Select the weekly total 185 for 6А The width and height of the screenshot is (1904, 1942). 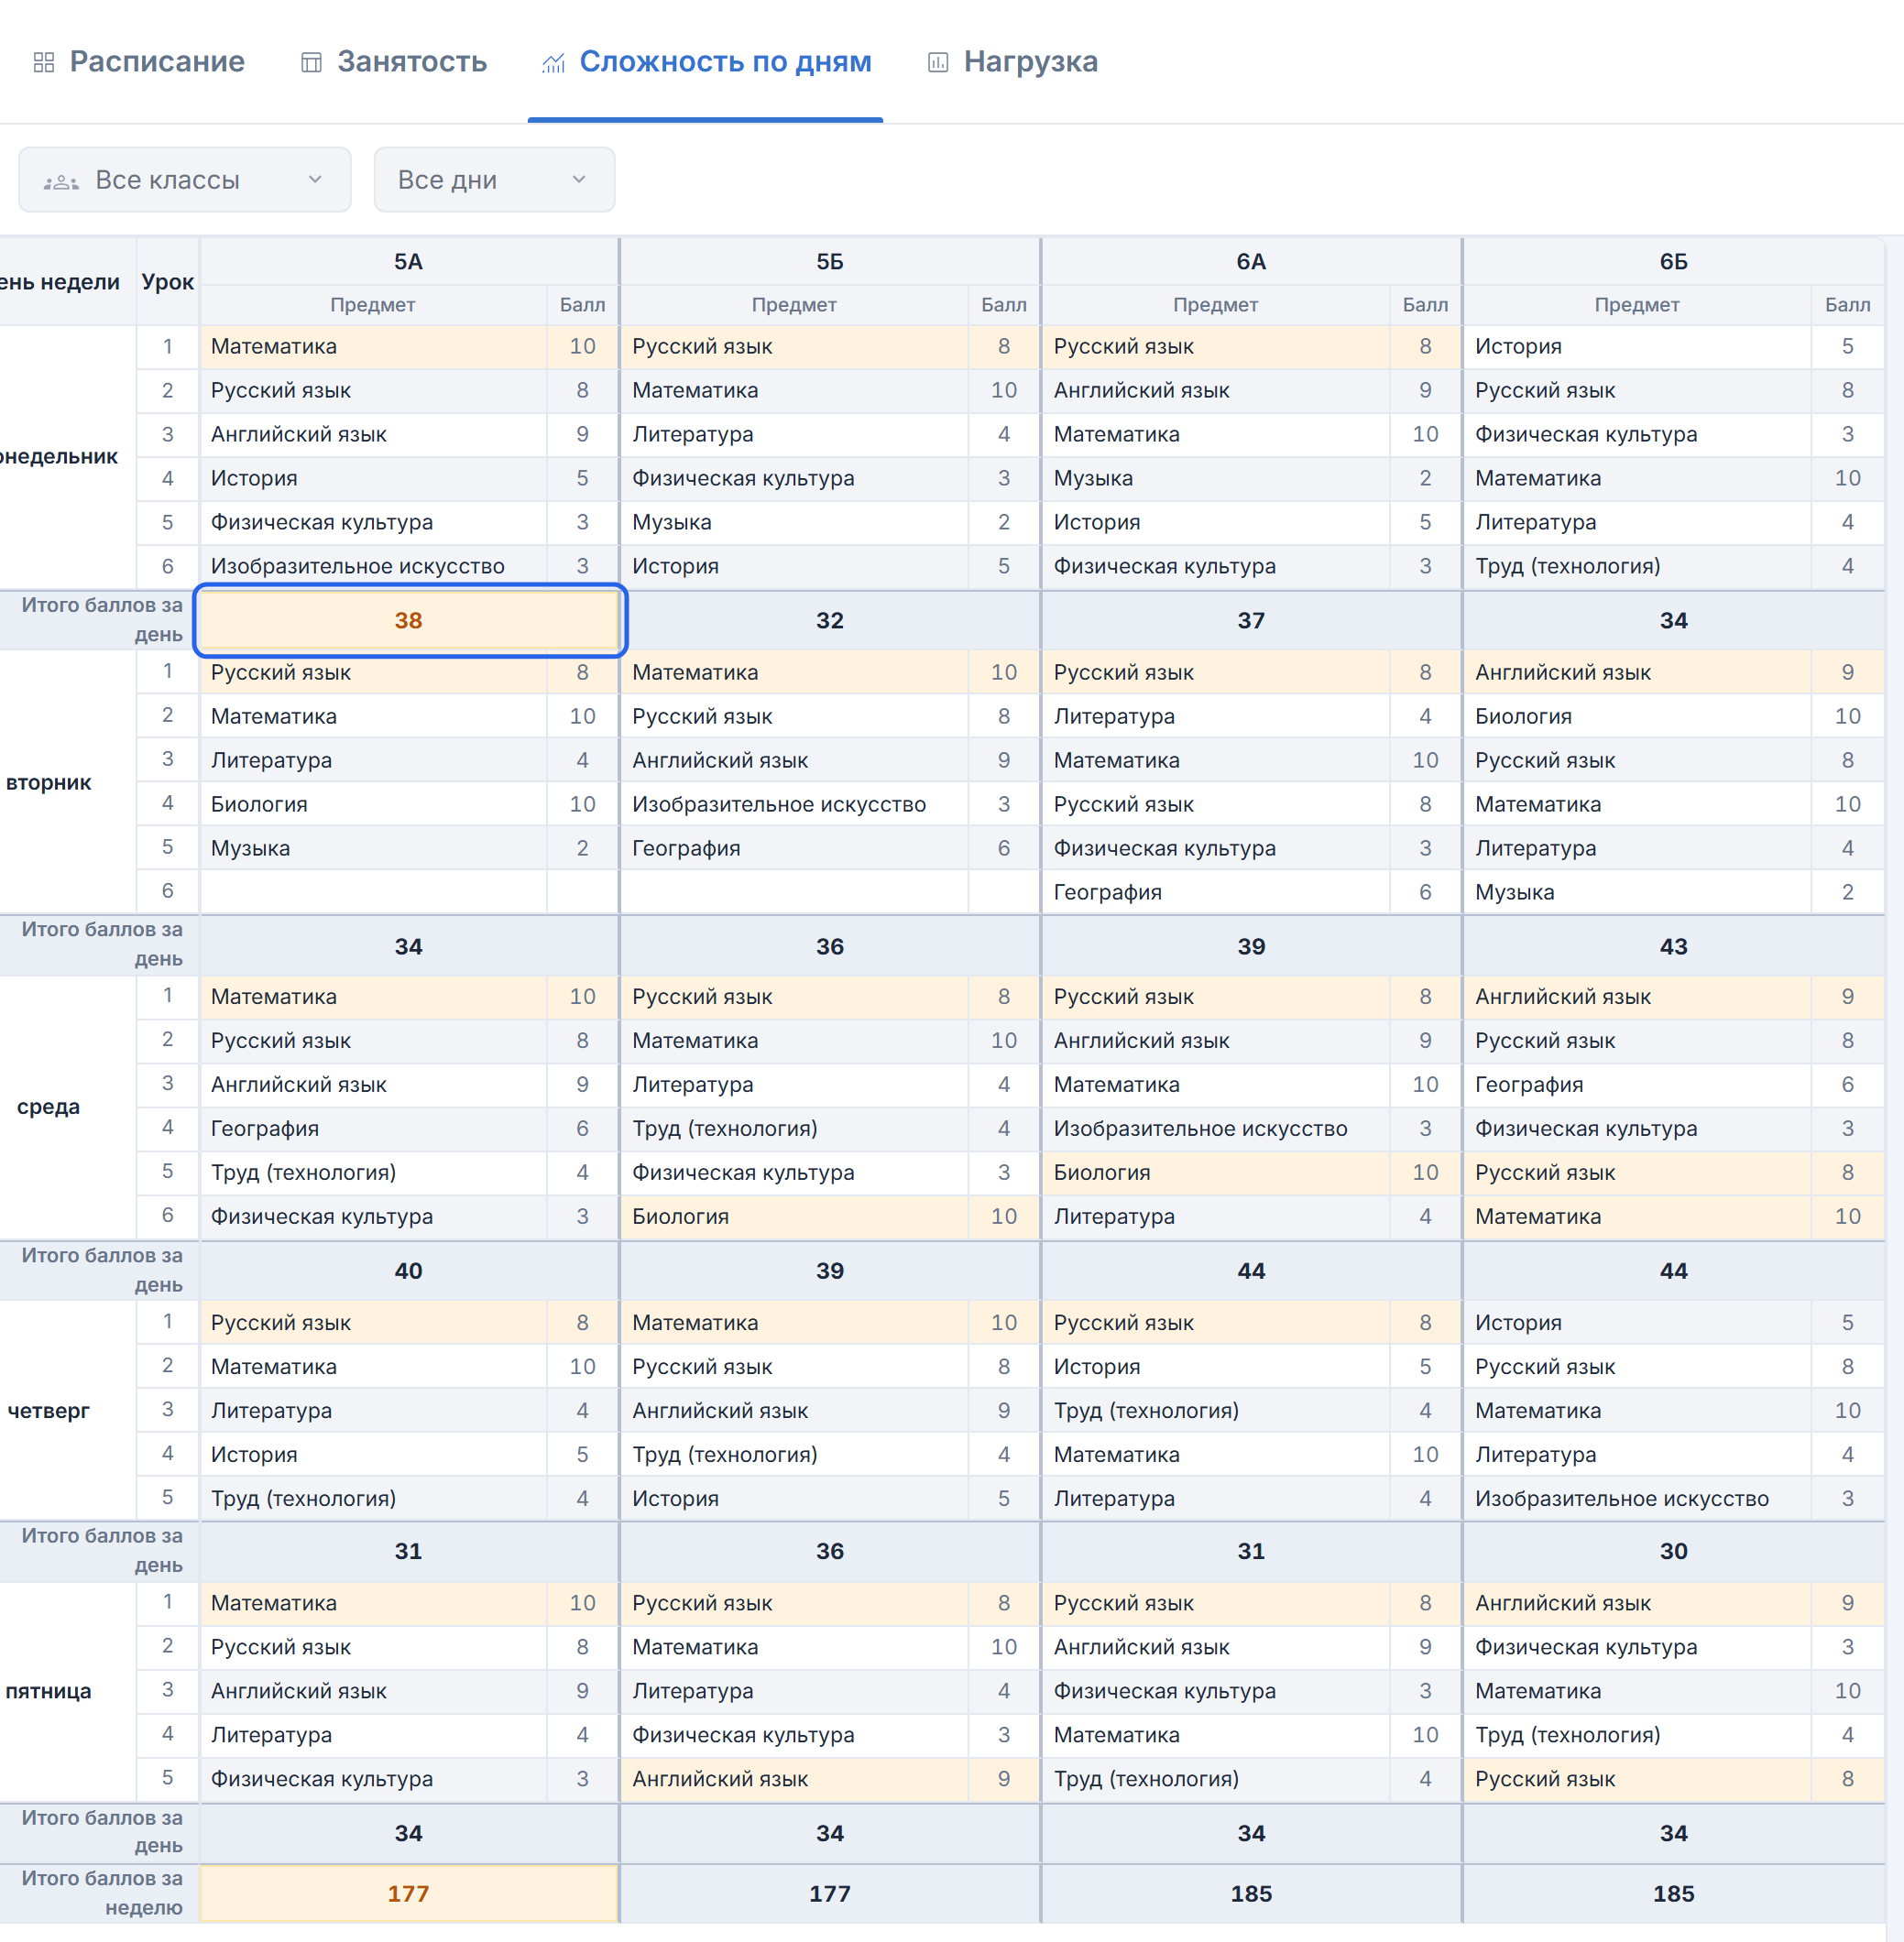tap(1251, 1893)
